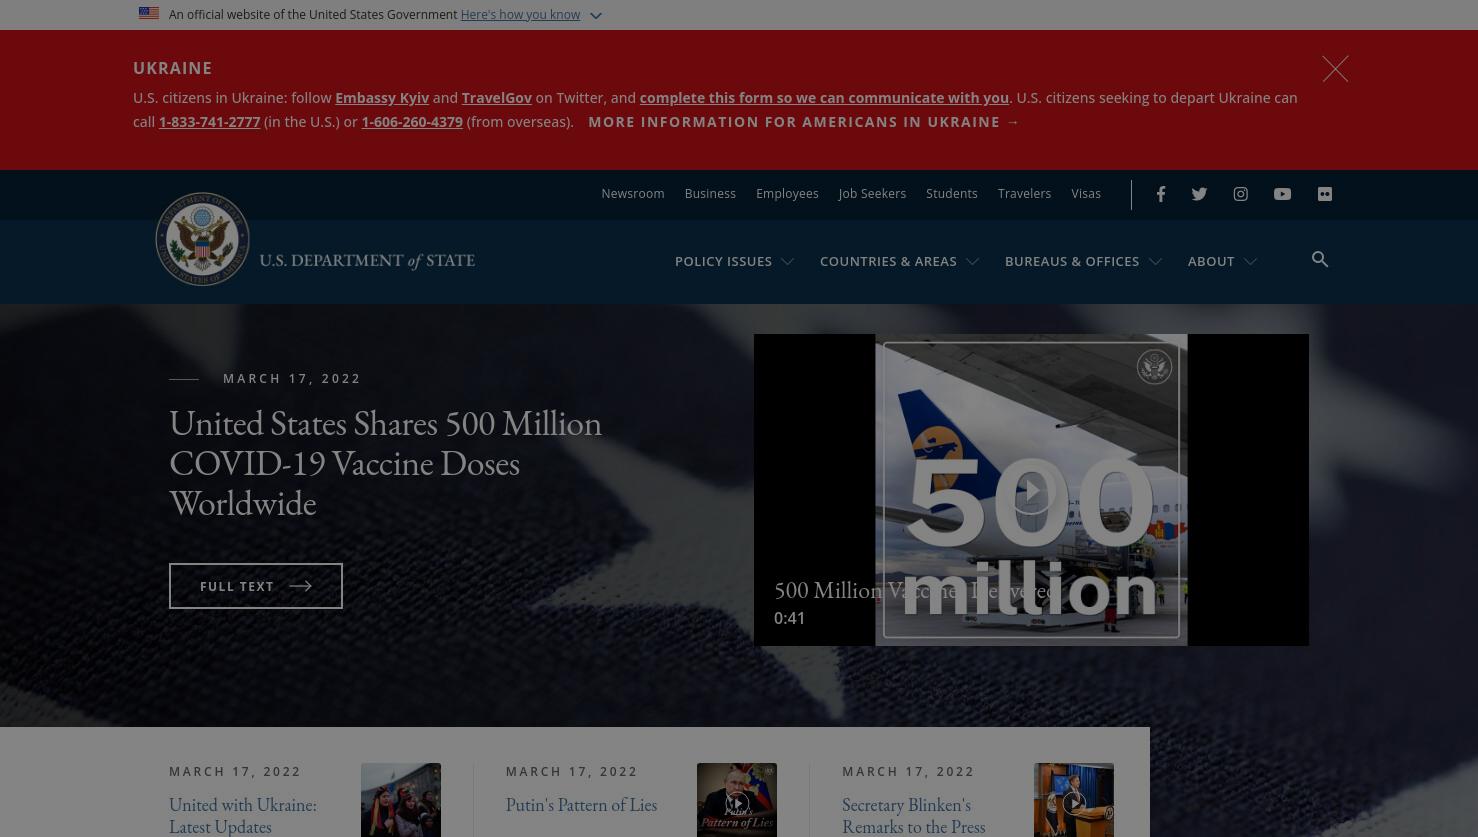Click the UKRAINE alert heading
The image size is (1478, 837).
point(172,68)
